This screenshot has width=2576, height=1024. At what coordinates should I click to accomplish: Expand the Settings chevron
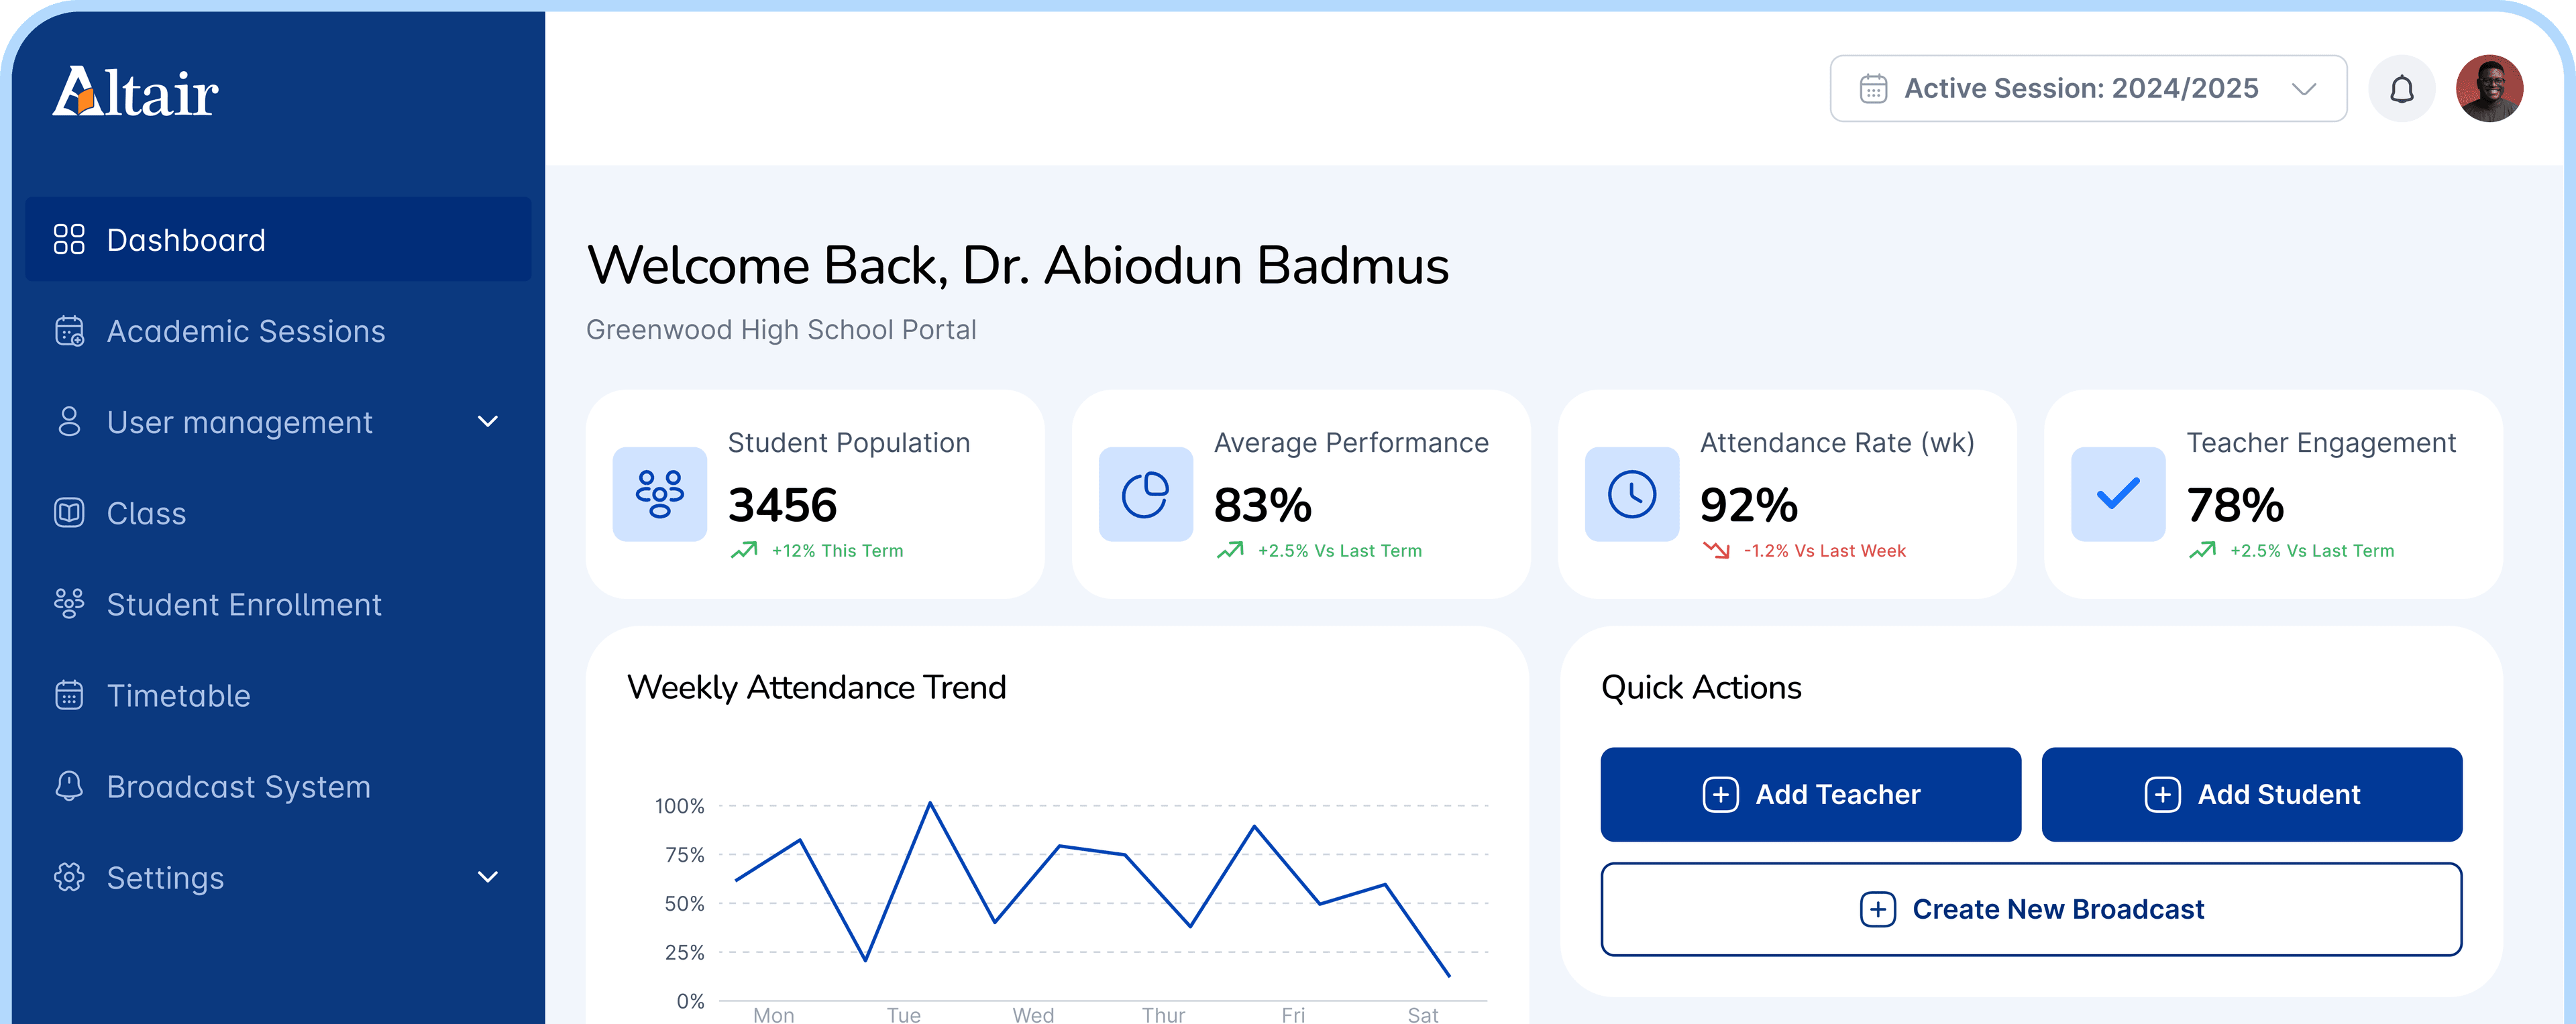[488, 877]
